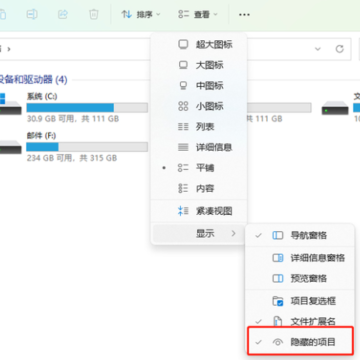The image size is (360, 360).
Task: Toggle 详细信息窗格 details pane
Action: 299,258
